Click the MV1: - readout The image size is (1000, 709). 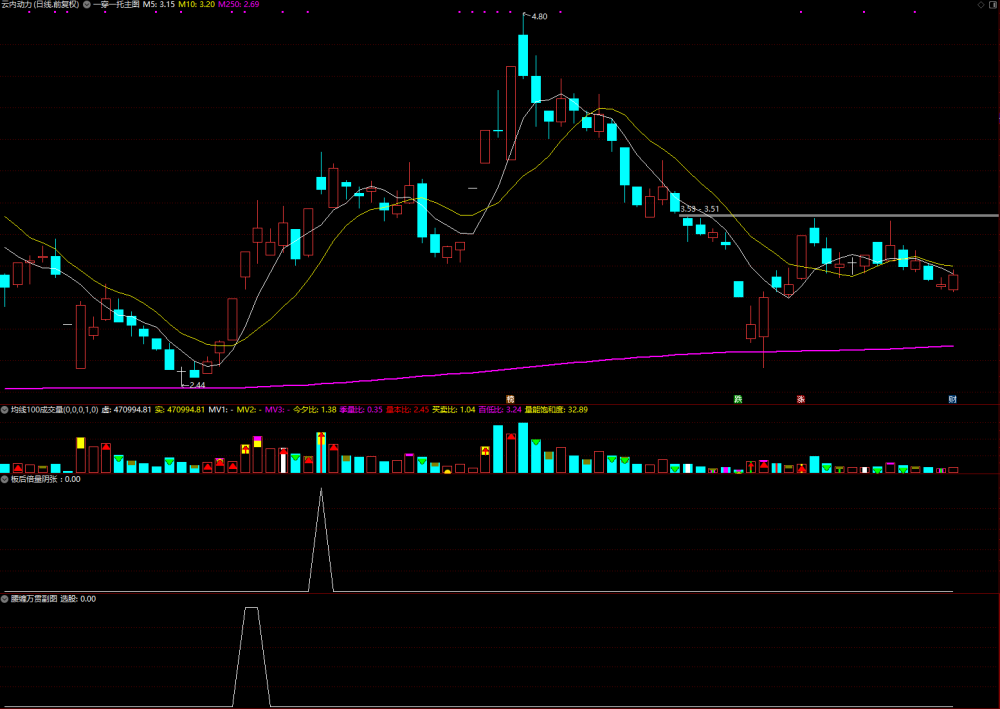(221, 410)
